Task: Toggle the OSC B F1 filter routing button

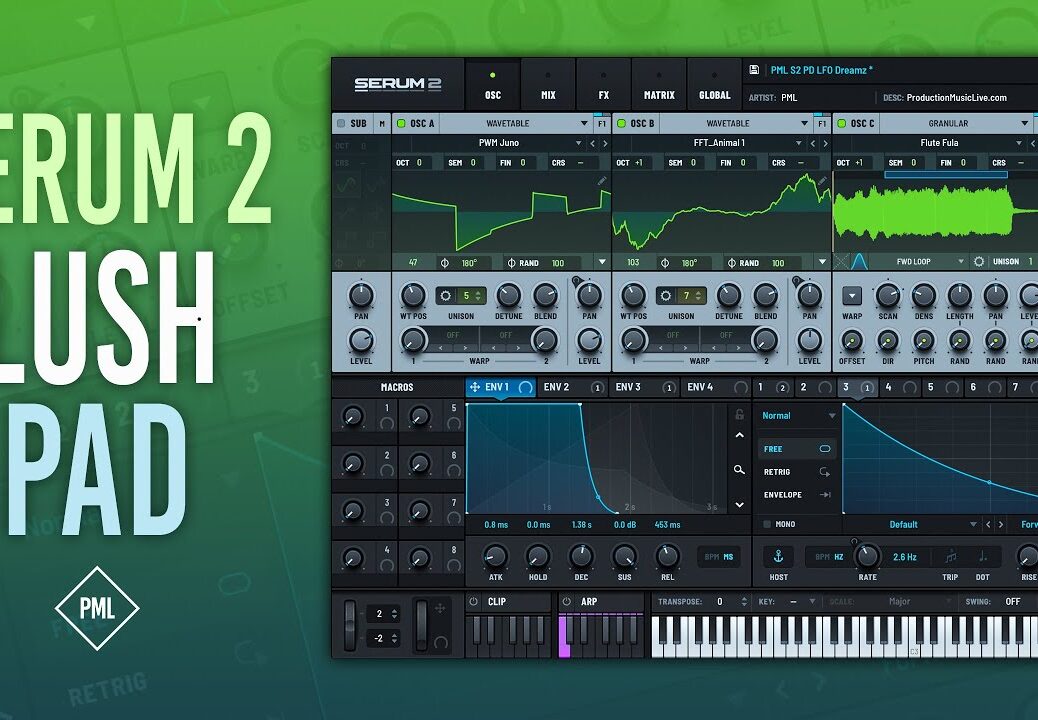Action: pyautogui.click(x=822, y=123)
